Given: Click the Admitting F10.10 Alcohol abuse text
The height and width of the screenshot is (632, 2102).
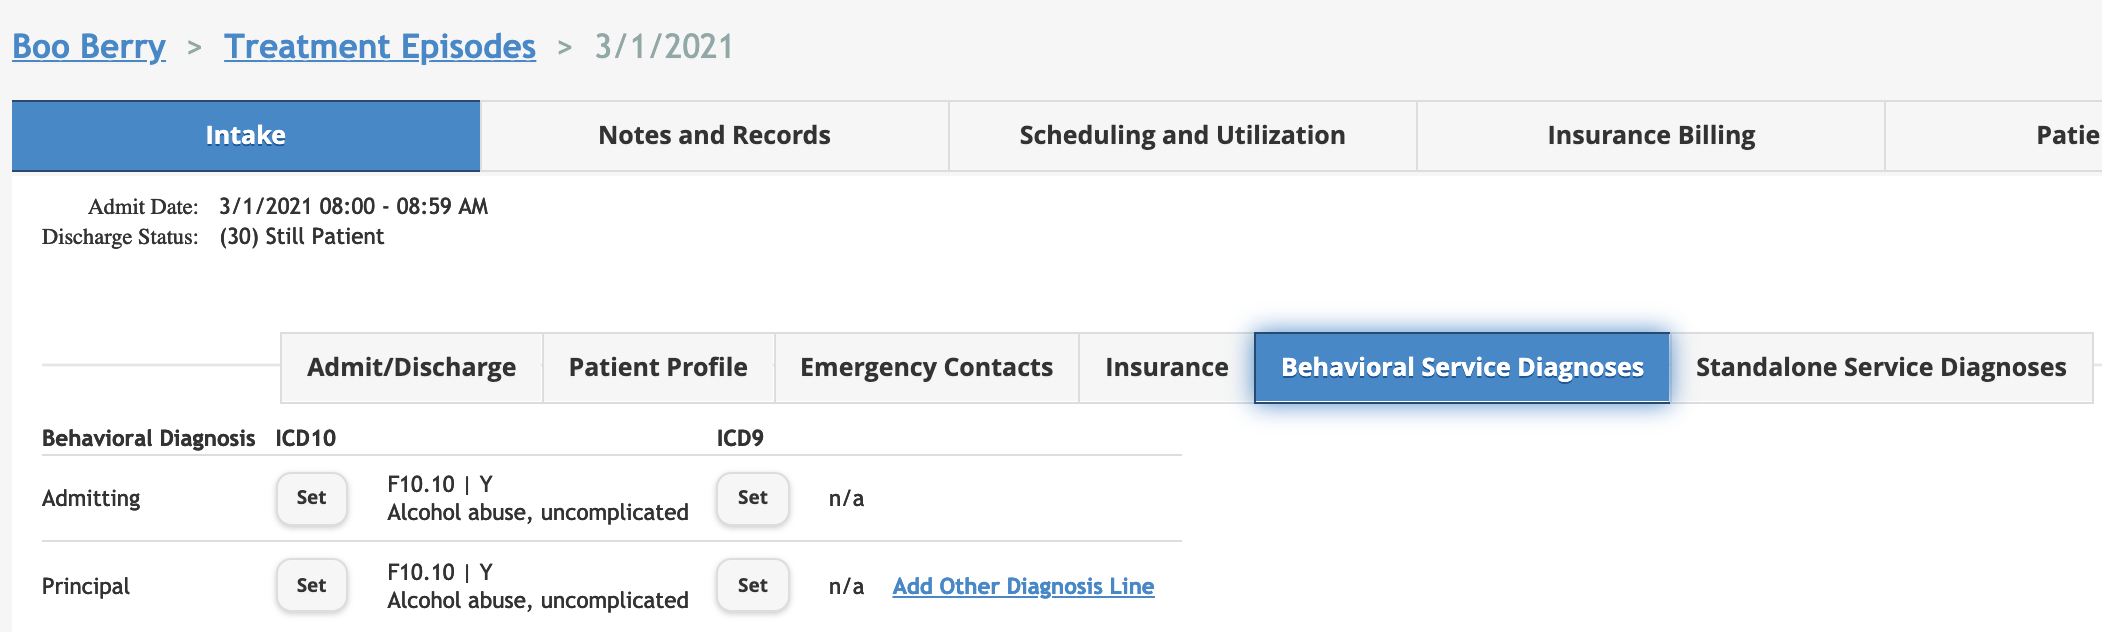Looking at the screenshot, I should coord(537,499).
